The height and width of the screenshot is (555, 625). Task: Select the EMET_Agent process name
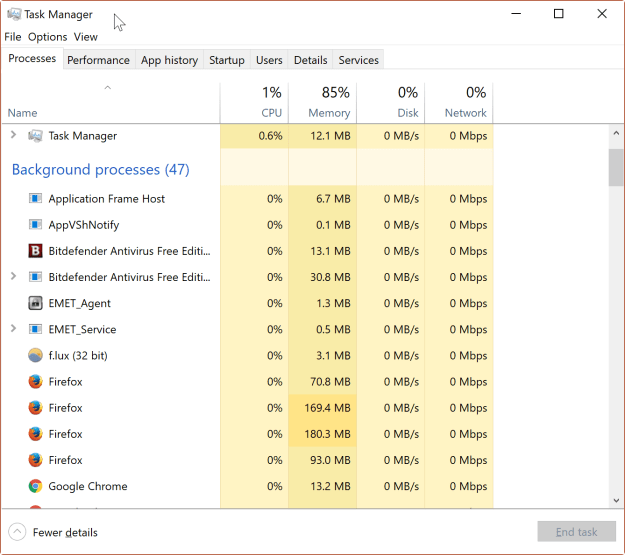point(79,304)
